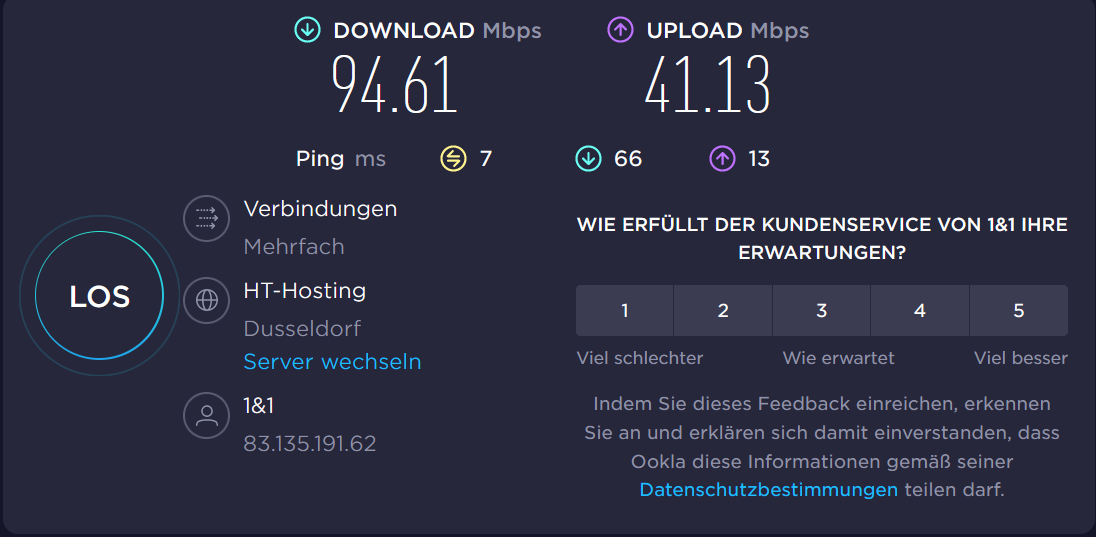Image resolution: width=1096 pixels, height=537 pixels.
Task: Click the 94.61 download speed result
Action: (x=395, y=84)
